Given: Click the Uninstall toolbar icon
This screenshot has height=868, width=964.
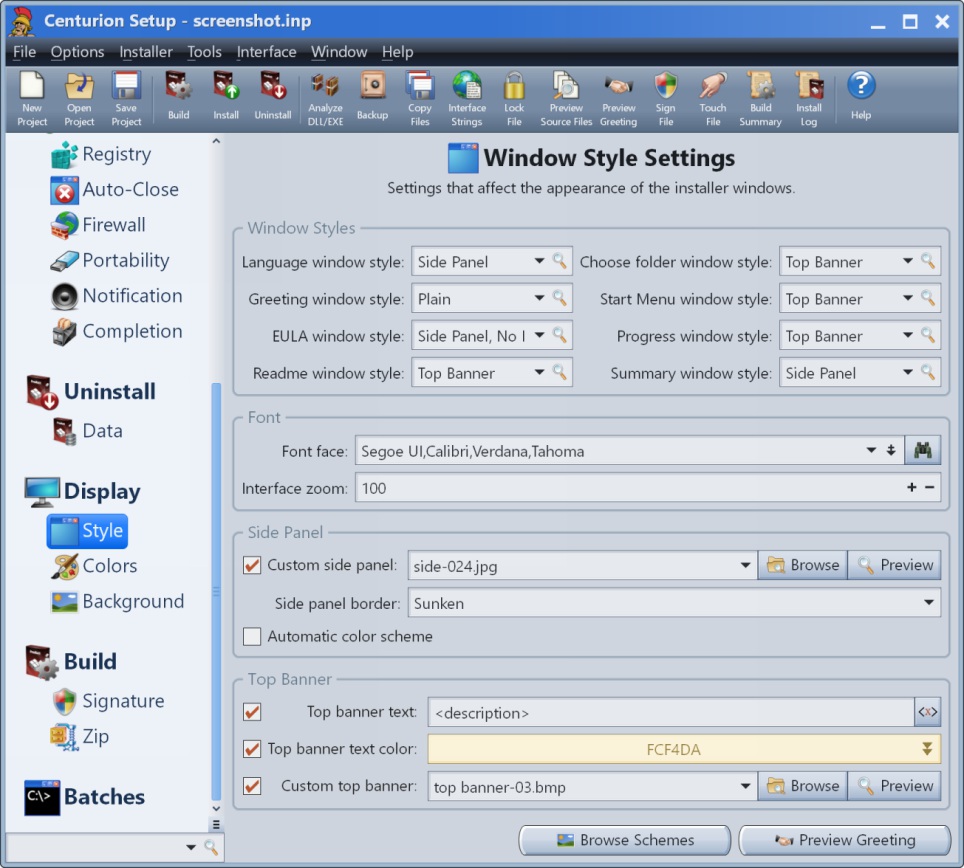Looking at the screenshot, I should 273,96.
